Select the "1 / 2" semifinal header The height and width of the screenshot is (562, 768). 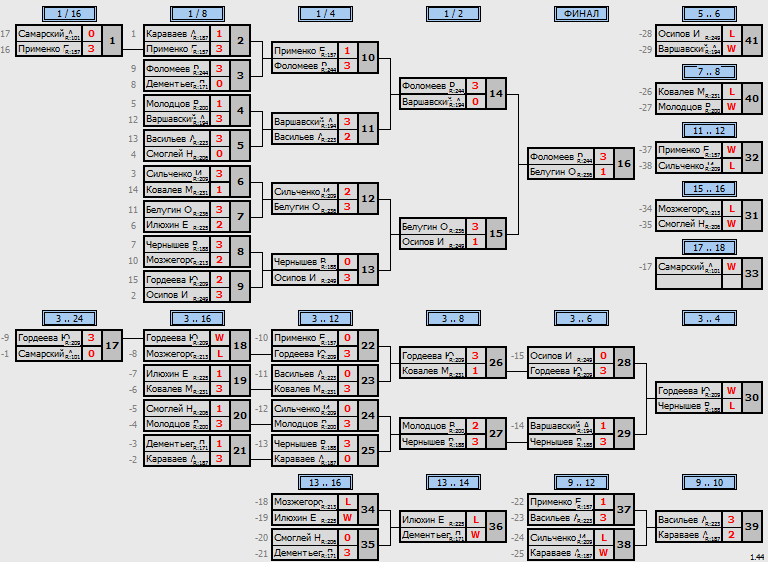pos(453,14)
